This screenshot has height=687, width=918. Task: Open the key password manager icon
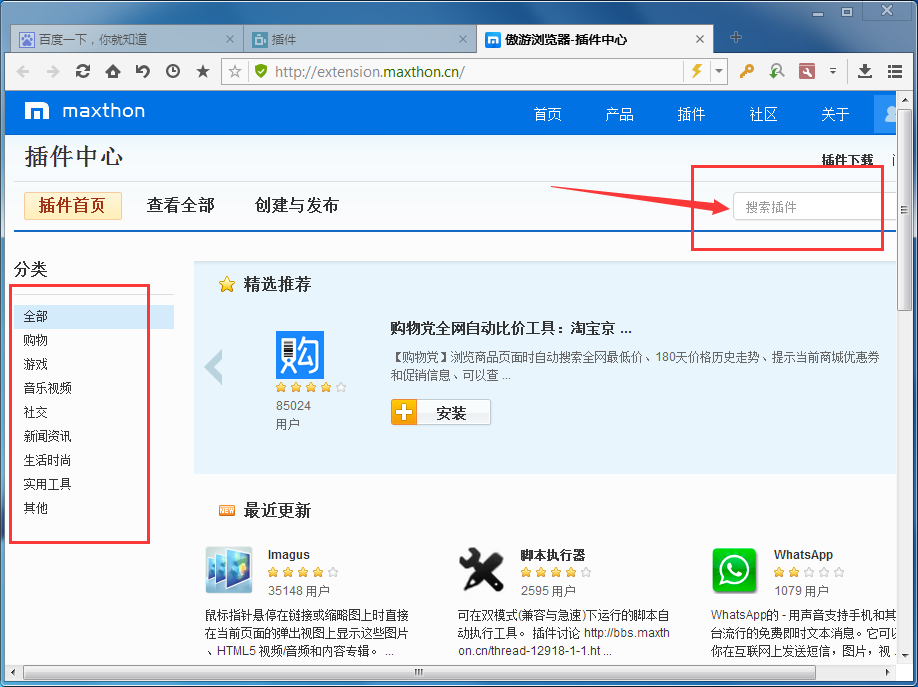point(746,71)
